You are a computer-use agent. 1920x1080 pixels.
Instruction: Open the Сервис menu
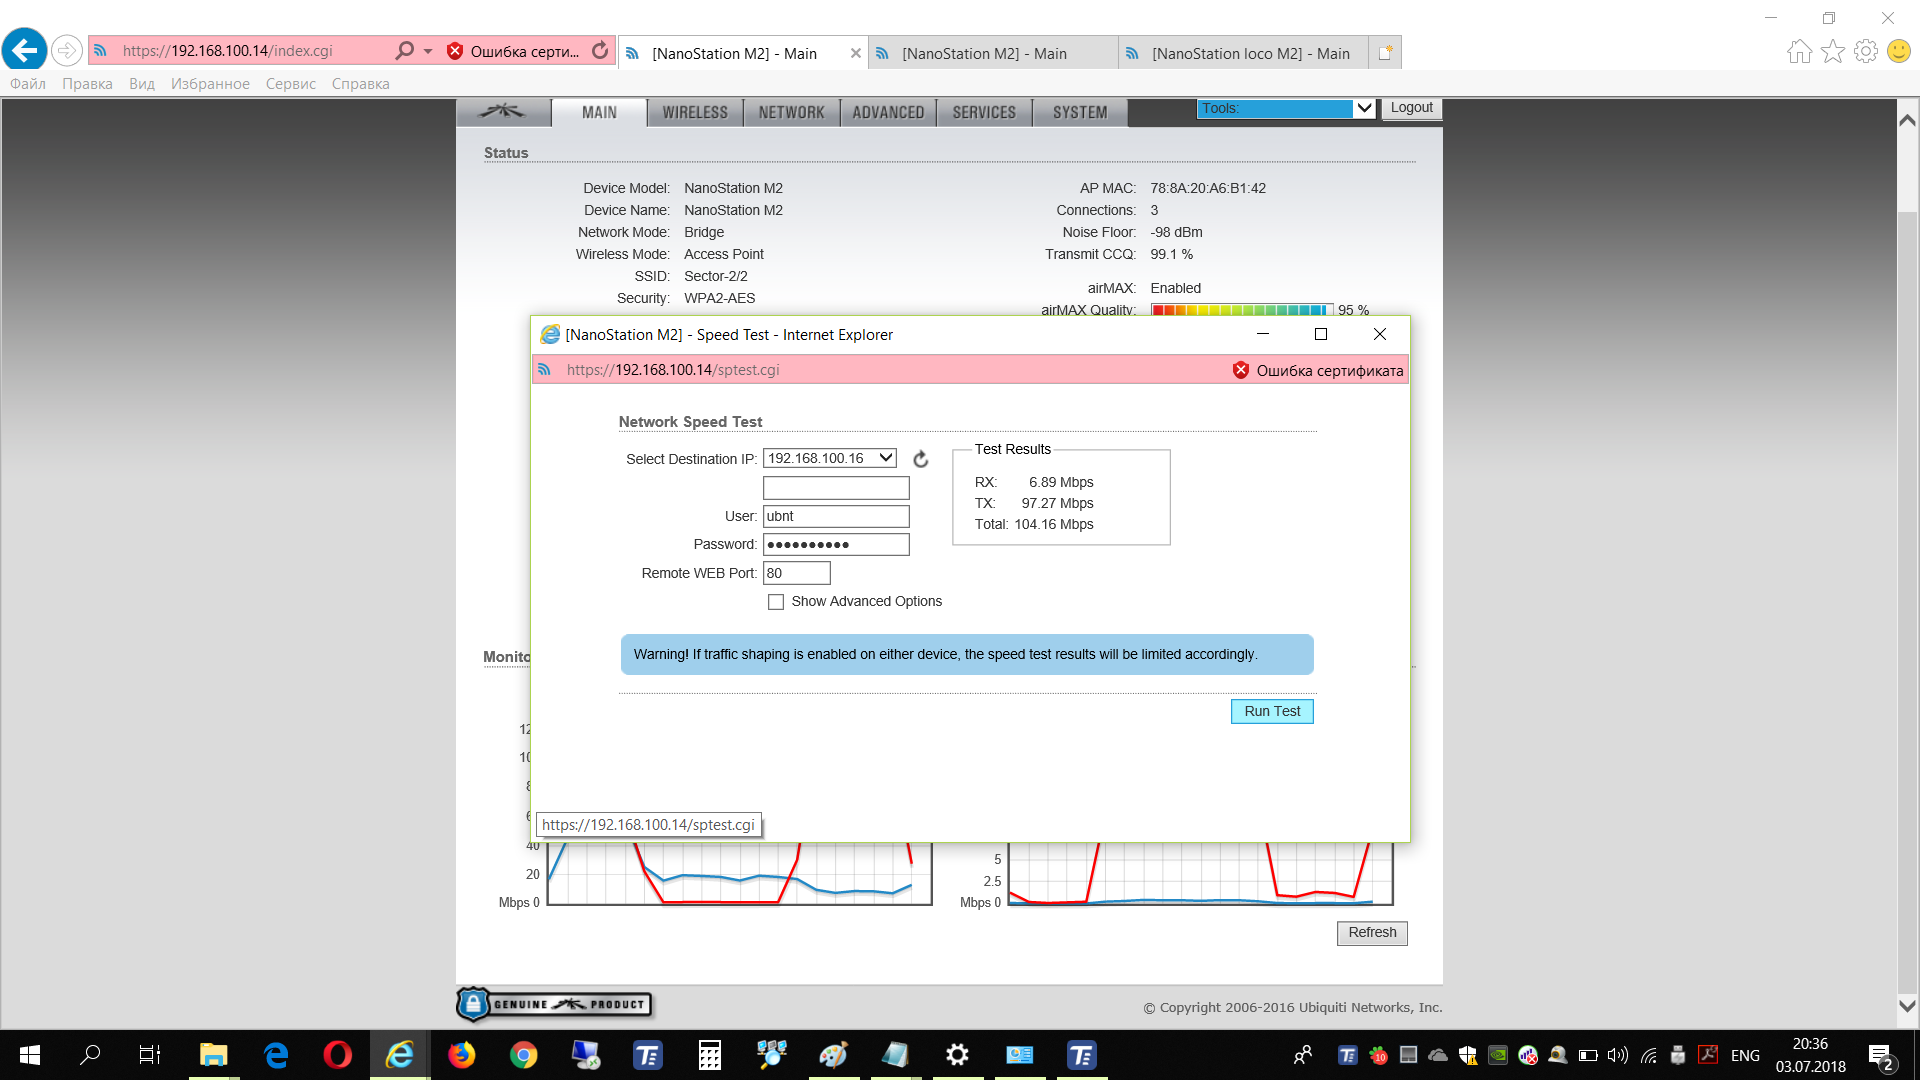tap(290, 84)
